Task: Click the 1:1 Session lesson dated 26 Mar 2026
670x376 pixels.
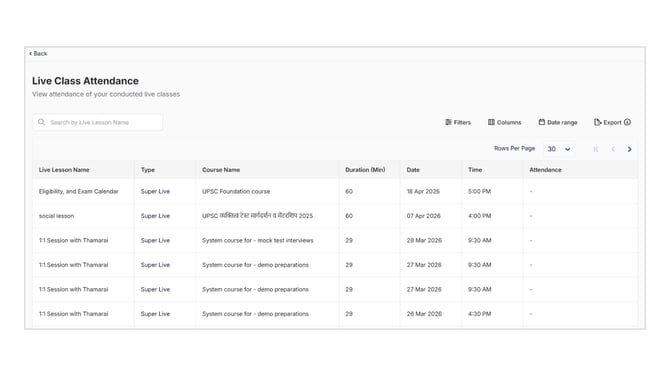Action: 73,314
